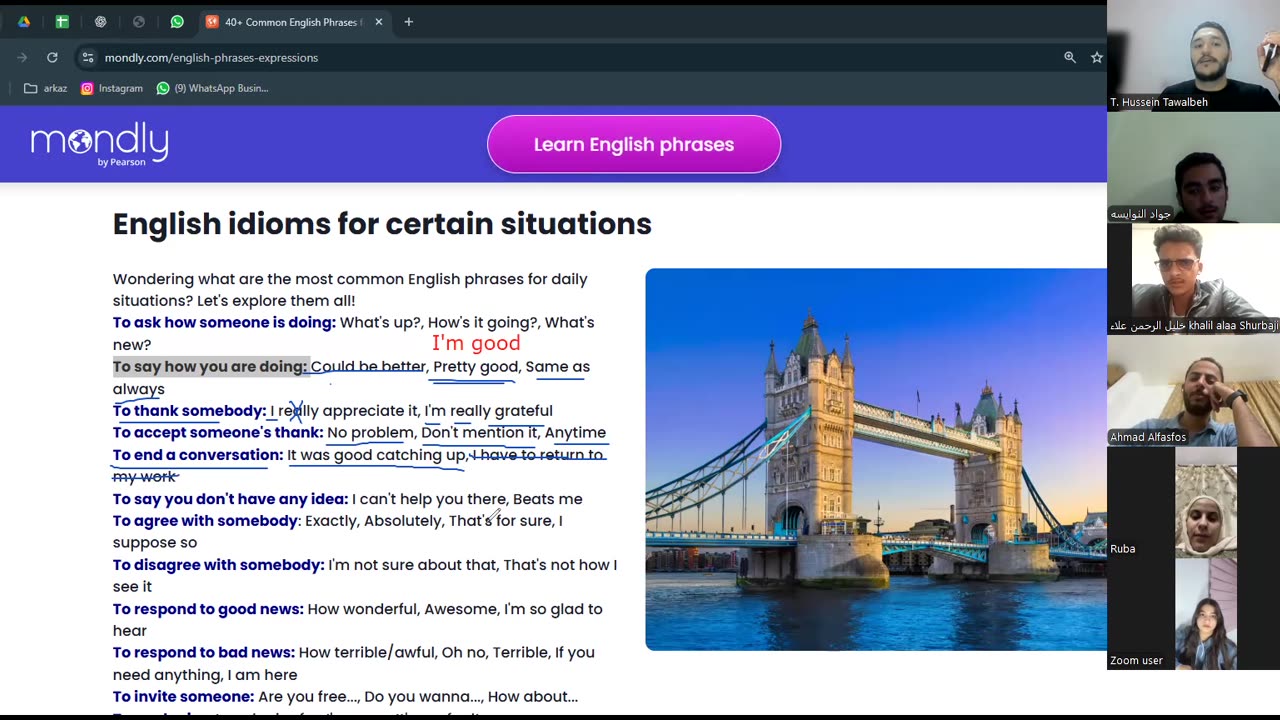Click the phrase Beats me
The image size is (1280, 720).
(x=547, y=498)
